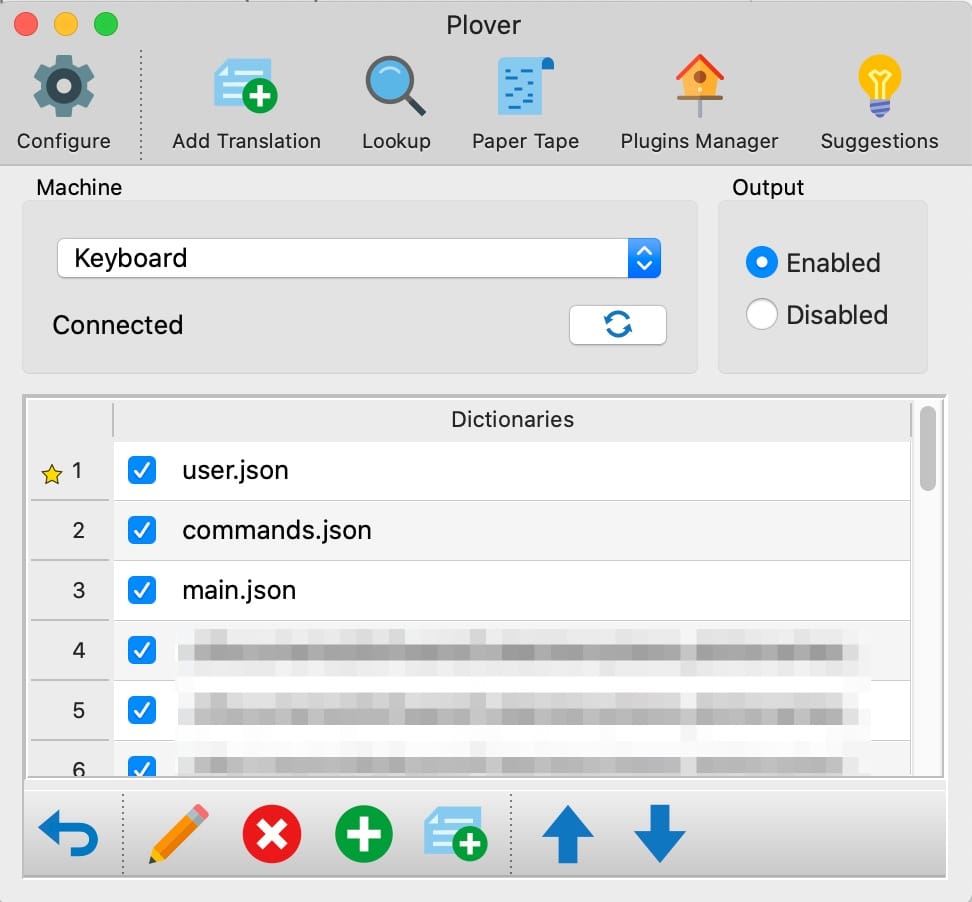
Task: Click the dictionaries list scrollbar
Action: click(927, 448)
